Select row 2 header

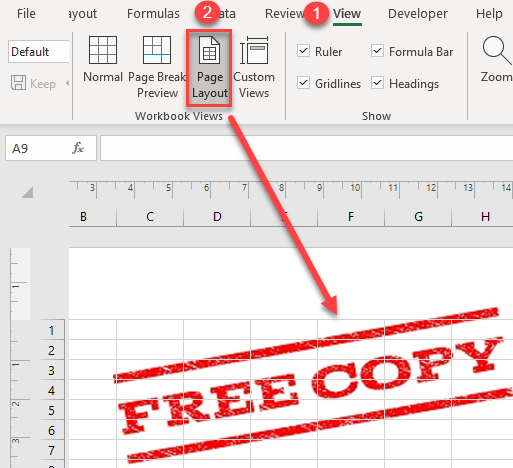[x=51, y=350]
